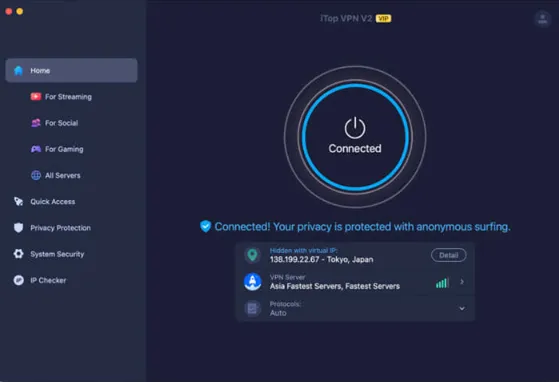
Task: Click the Detail button
Action: point(448,255)
